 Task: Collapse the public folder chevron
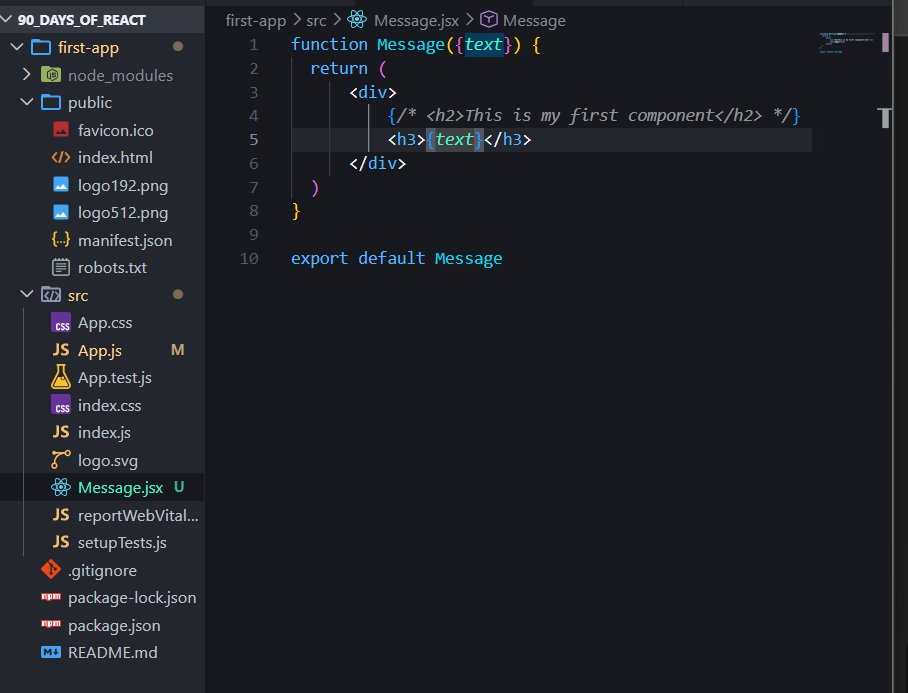tap(27, 102)
